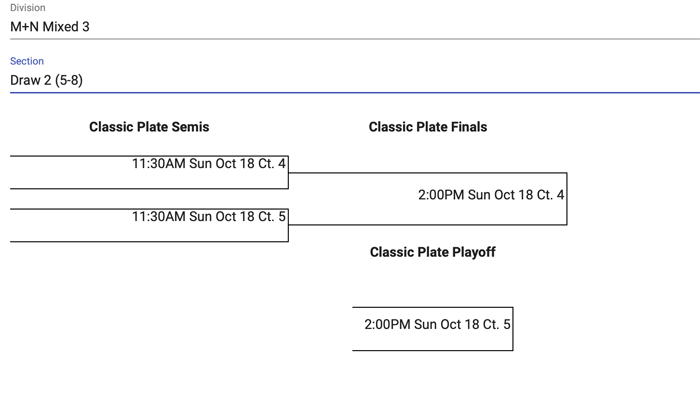Click the Division field label

[27, 8]
